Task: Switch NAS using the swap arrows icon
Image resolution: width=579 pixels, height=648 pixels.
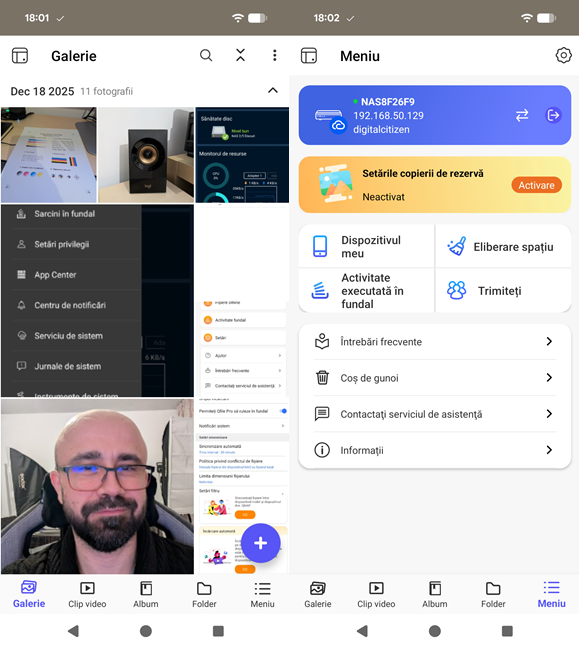Action: 522,115
